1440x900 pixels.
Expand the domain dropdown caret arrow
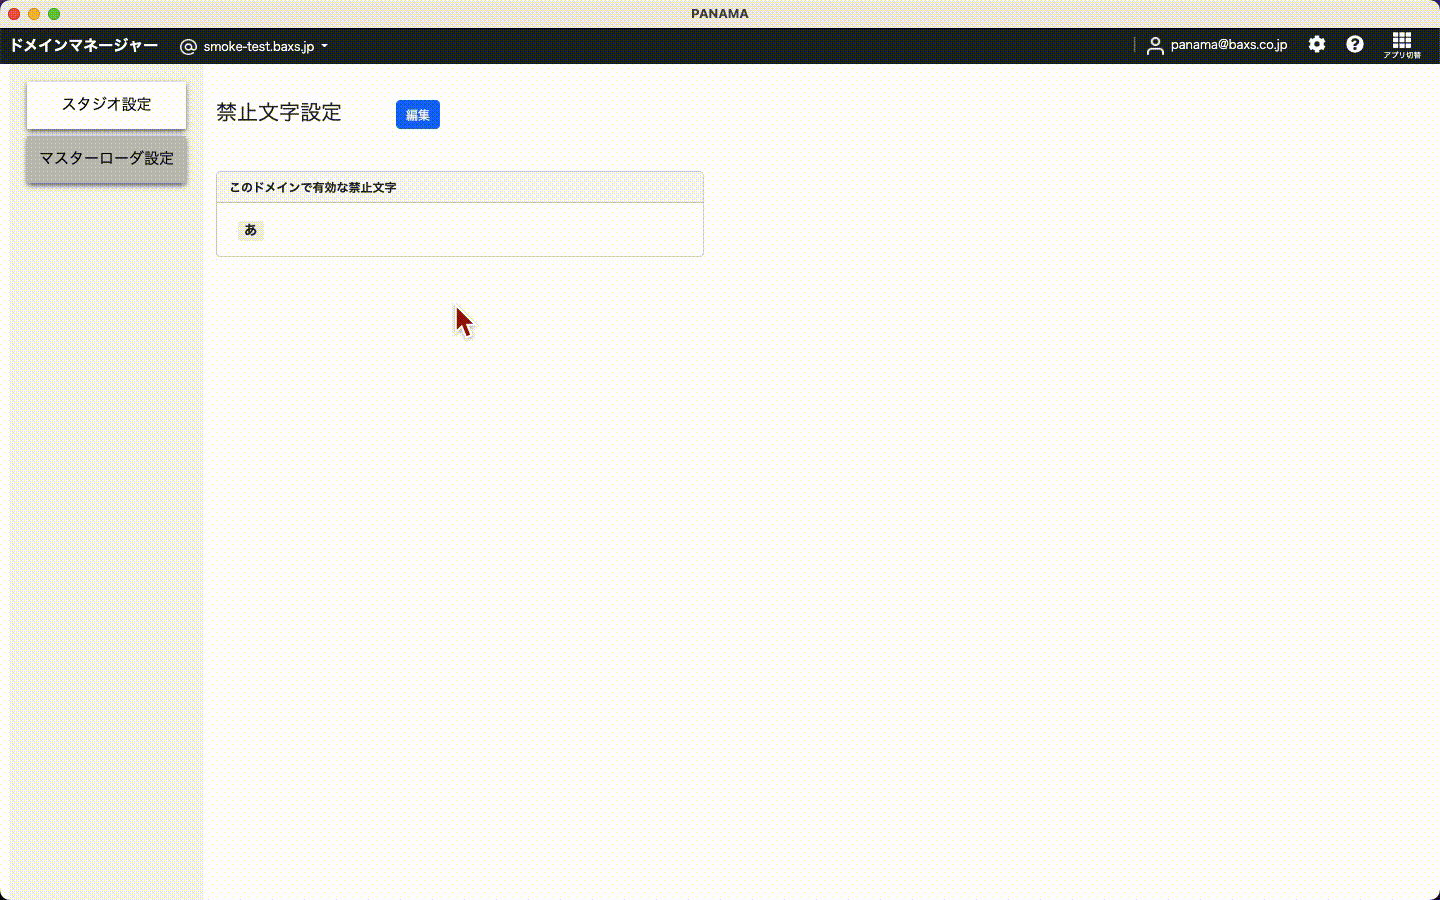(324, 46)
